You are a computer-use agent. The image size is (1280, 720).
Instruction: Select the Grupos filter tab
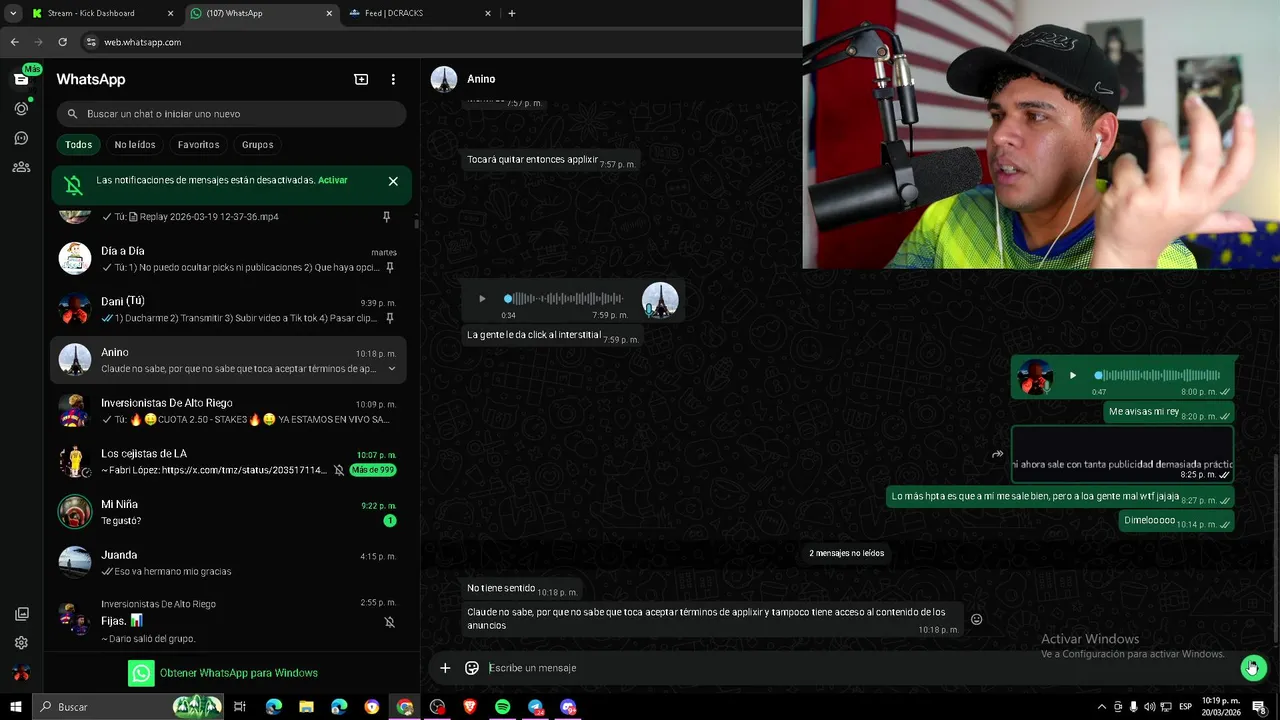[x=257, y=145]
